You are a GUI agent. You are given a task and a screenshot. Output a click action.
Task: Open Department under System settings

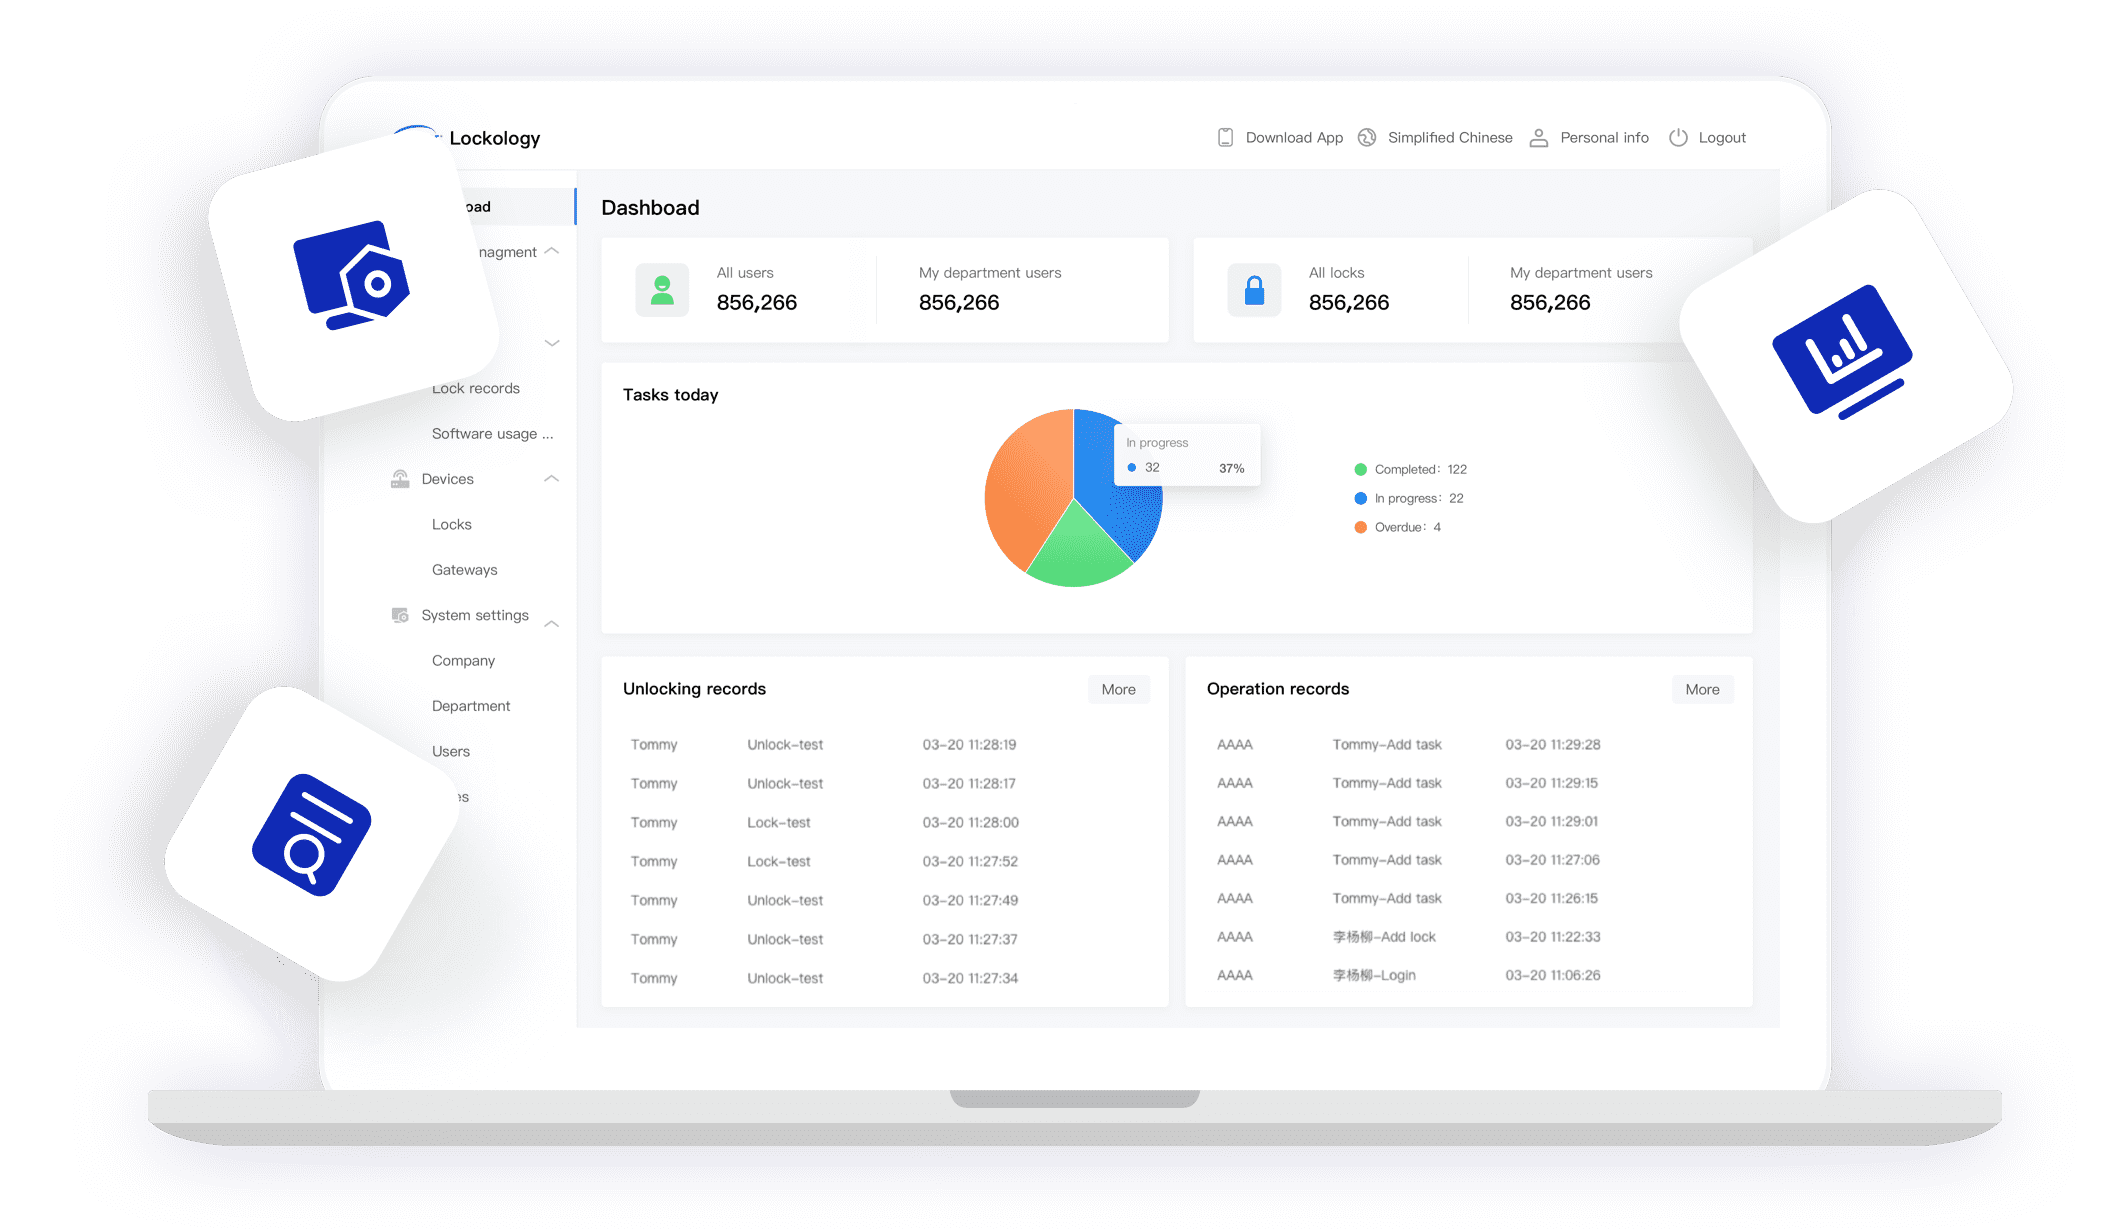click(471, 706)
